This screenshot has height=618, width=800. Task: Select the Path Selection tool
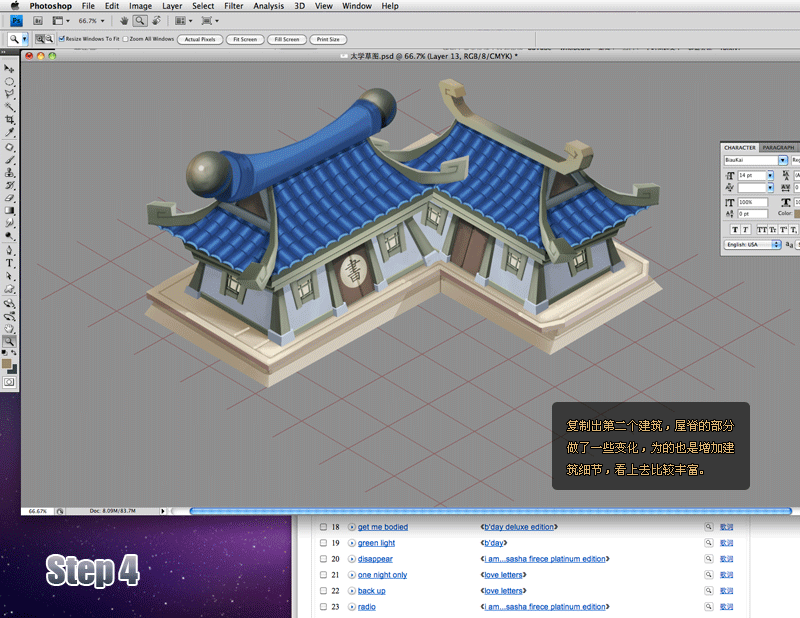pos(9,276)
